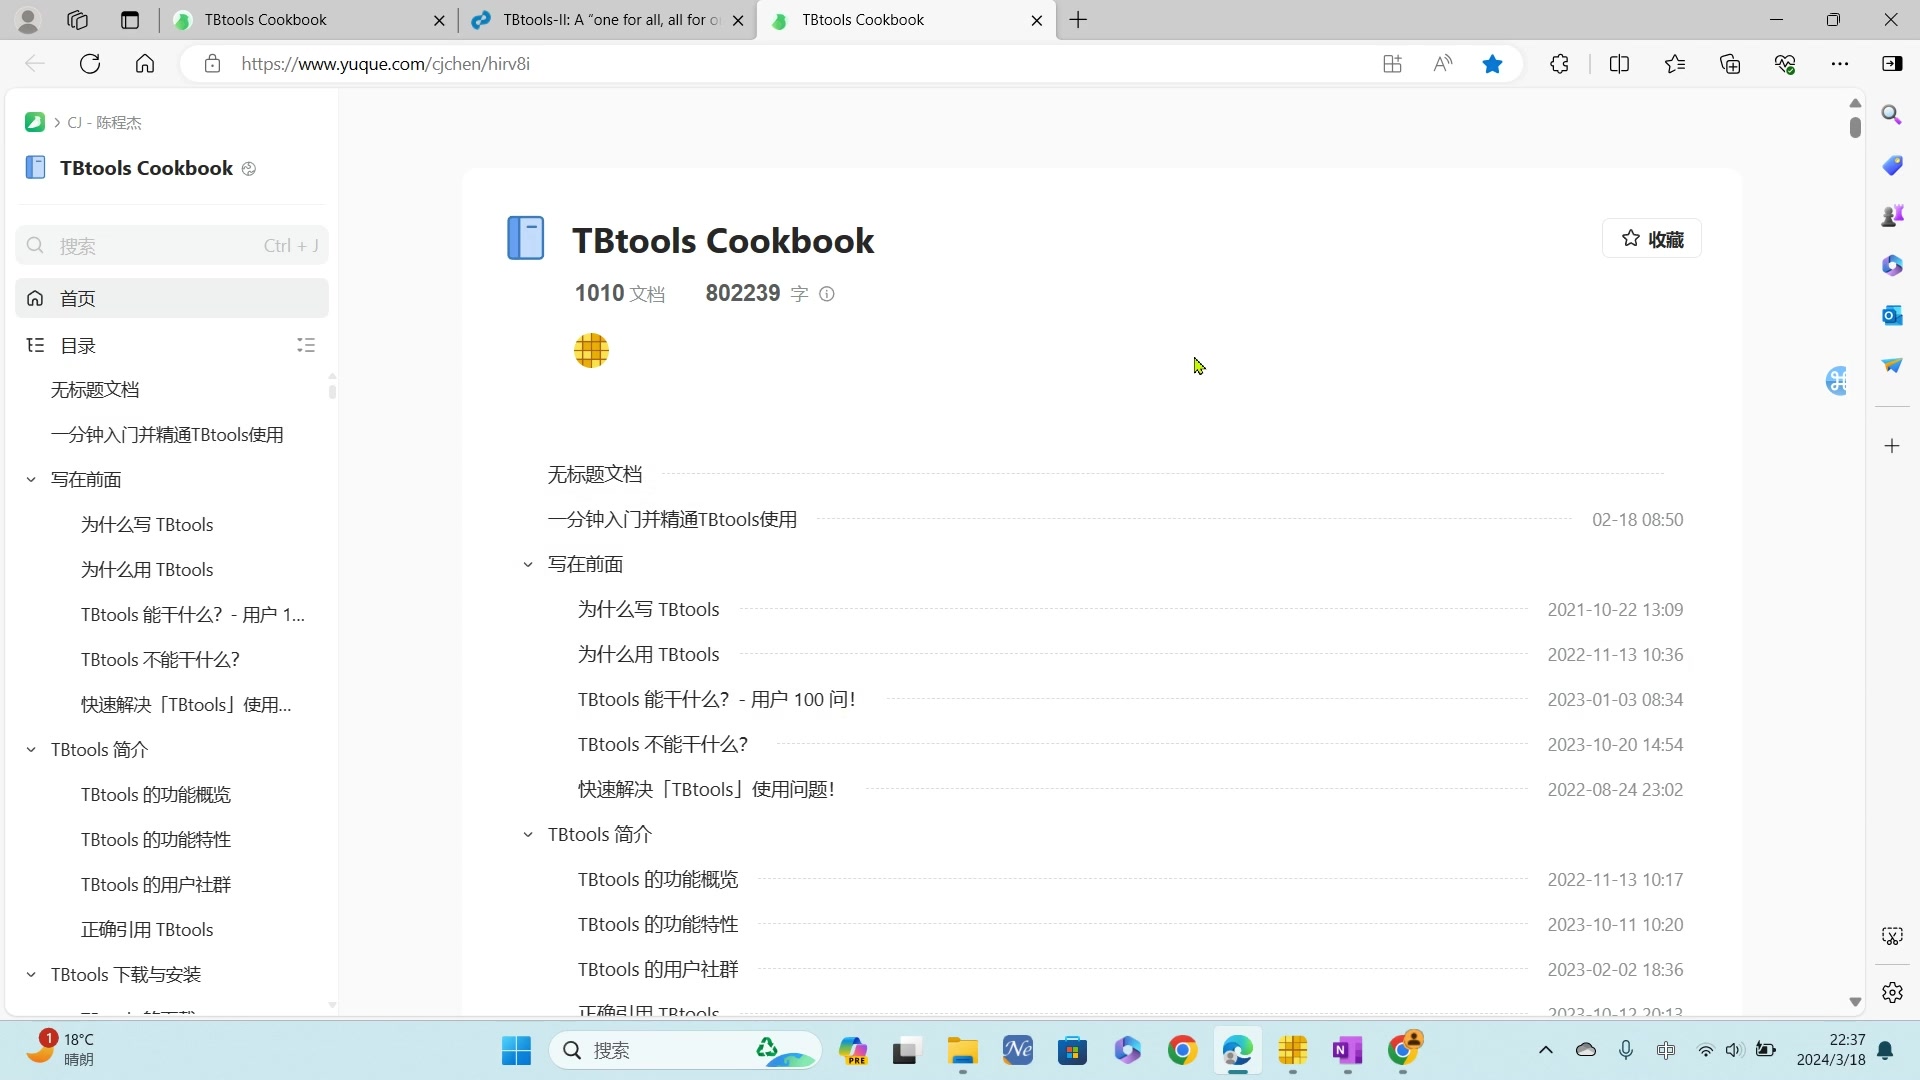Open the browser Home page icon
The width and height of the screenshot is (1920, 1080).
point(145,64)
